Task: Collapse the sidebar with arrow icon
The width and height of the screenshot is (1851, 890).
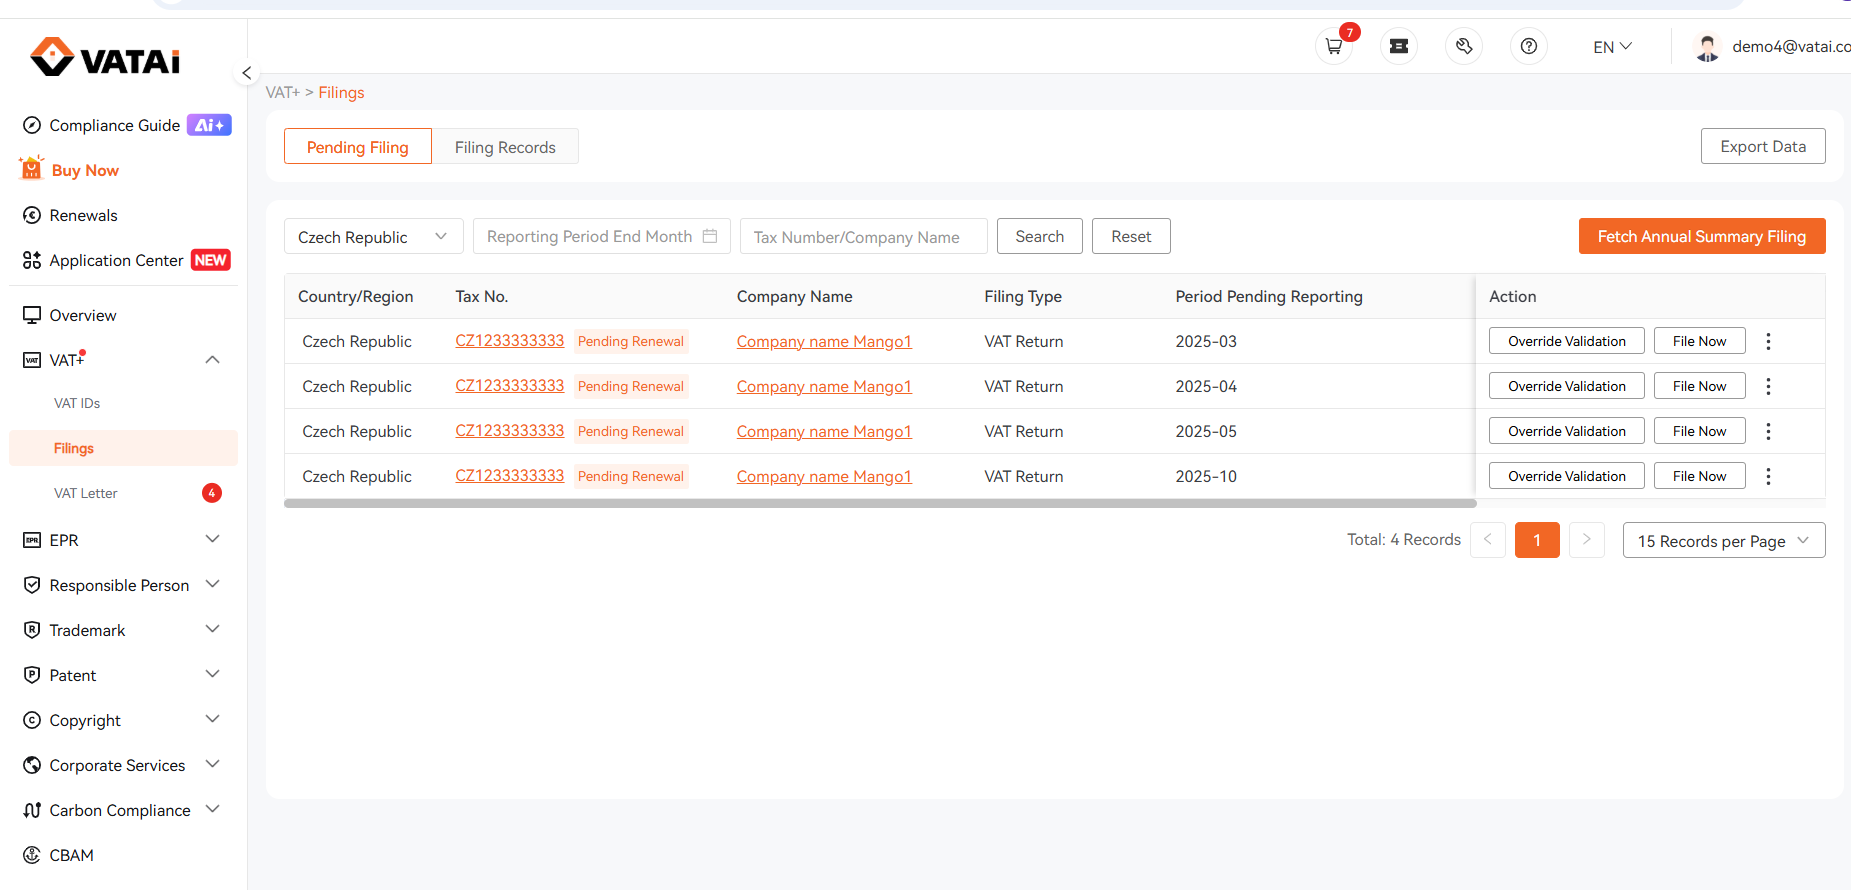Action: [x=247, y=73]
